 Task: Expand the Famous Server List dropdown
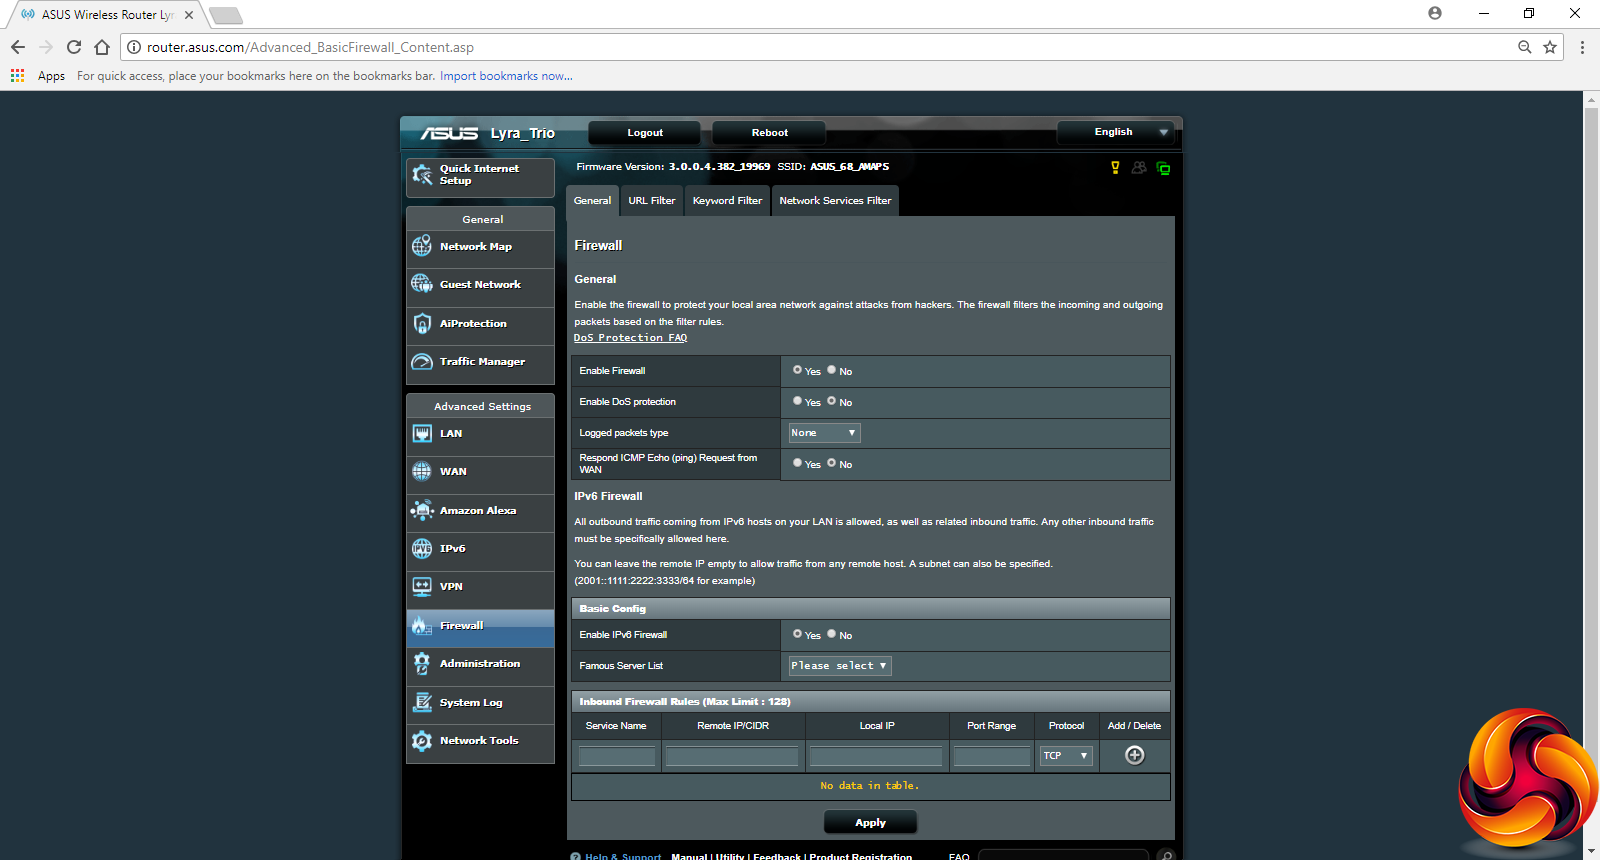click(839, 666)
